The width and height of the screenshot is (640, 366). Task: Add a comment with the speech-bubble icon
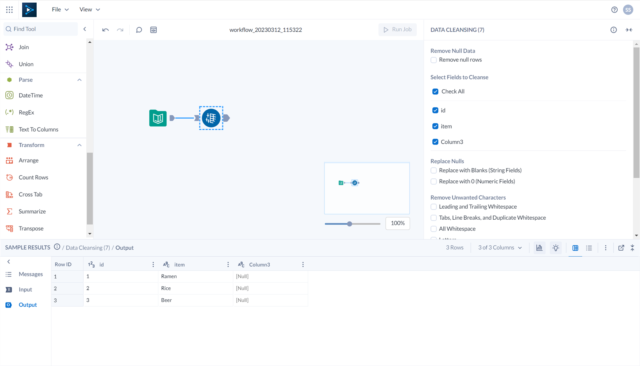pos(139,30)
